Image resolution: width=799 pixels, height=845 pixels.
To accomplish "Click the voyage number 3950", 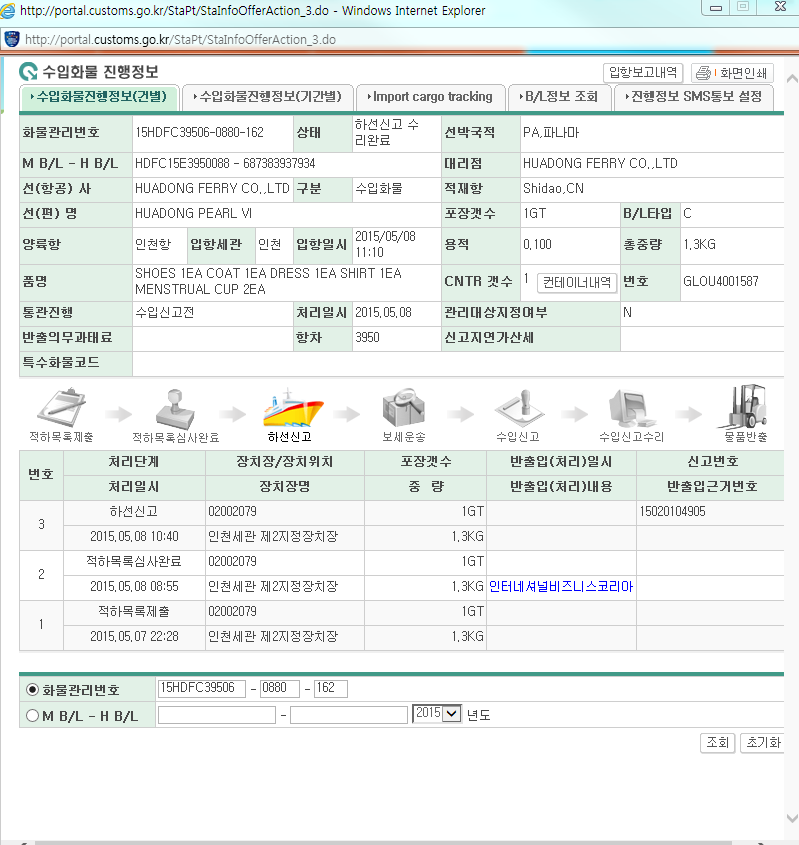I will 367,337.
